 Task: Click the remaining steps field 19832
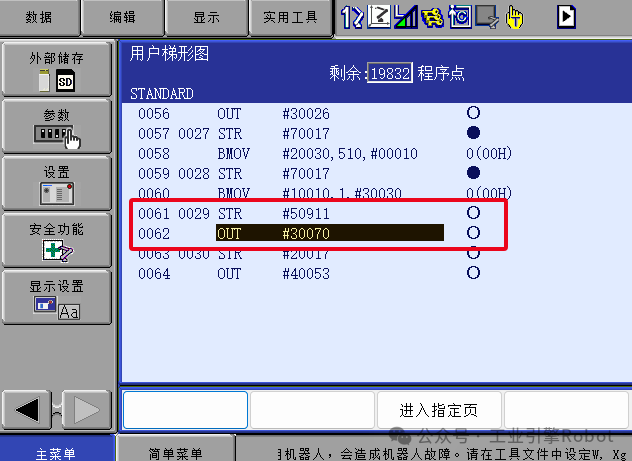390,73
